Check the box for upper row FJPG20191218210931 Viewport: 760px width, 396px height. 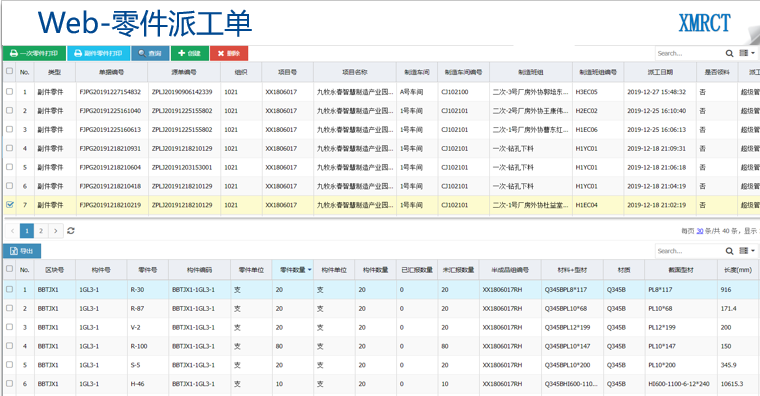click(x=9, y=148)
